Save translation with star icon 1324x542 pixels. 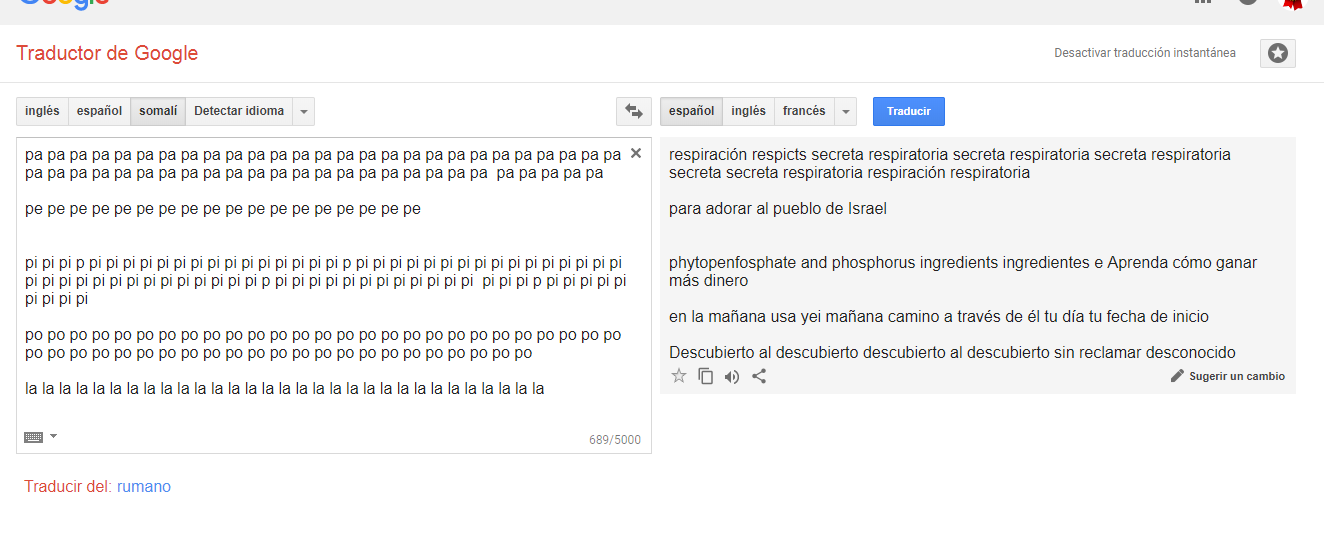coord(679,376)
